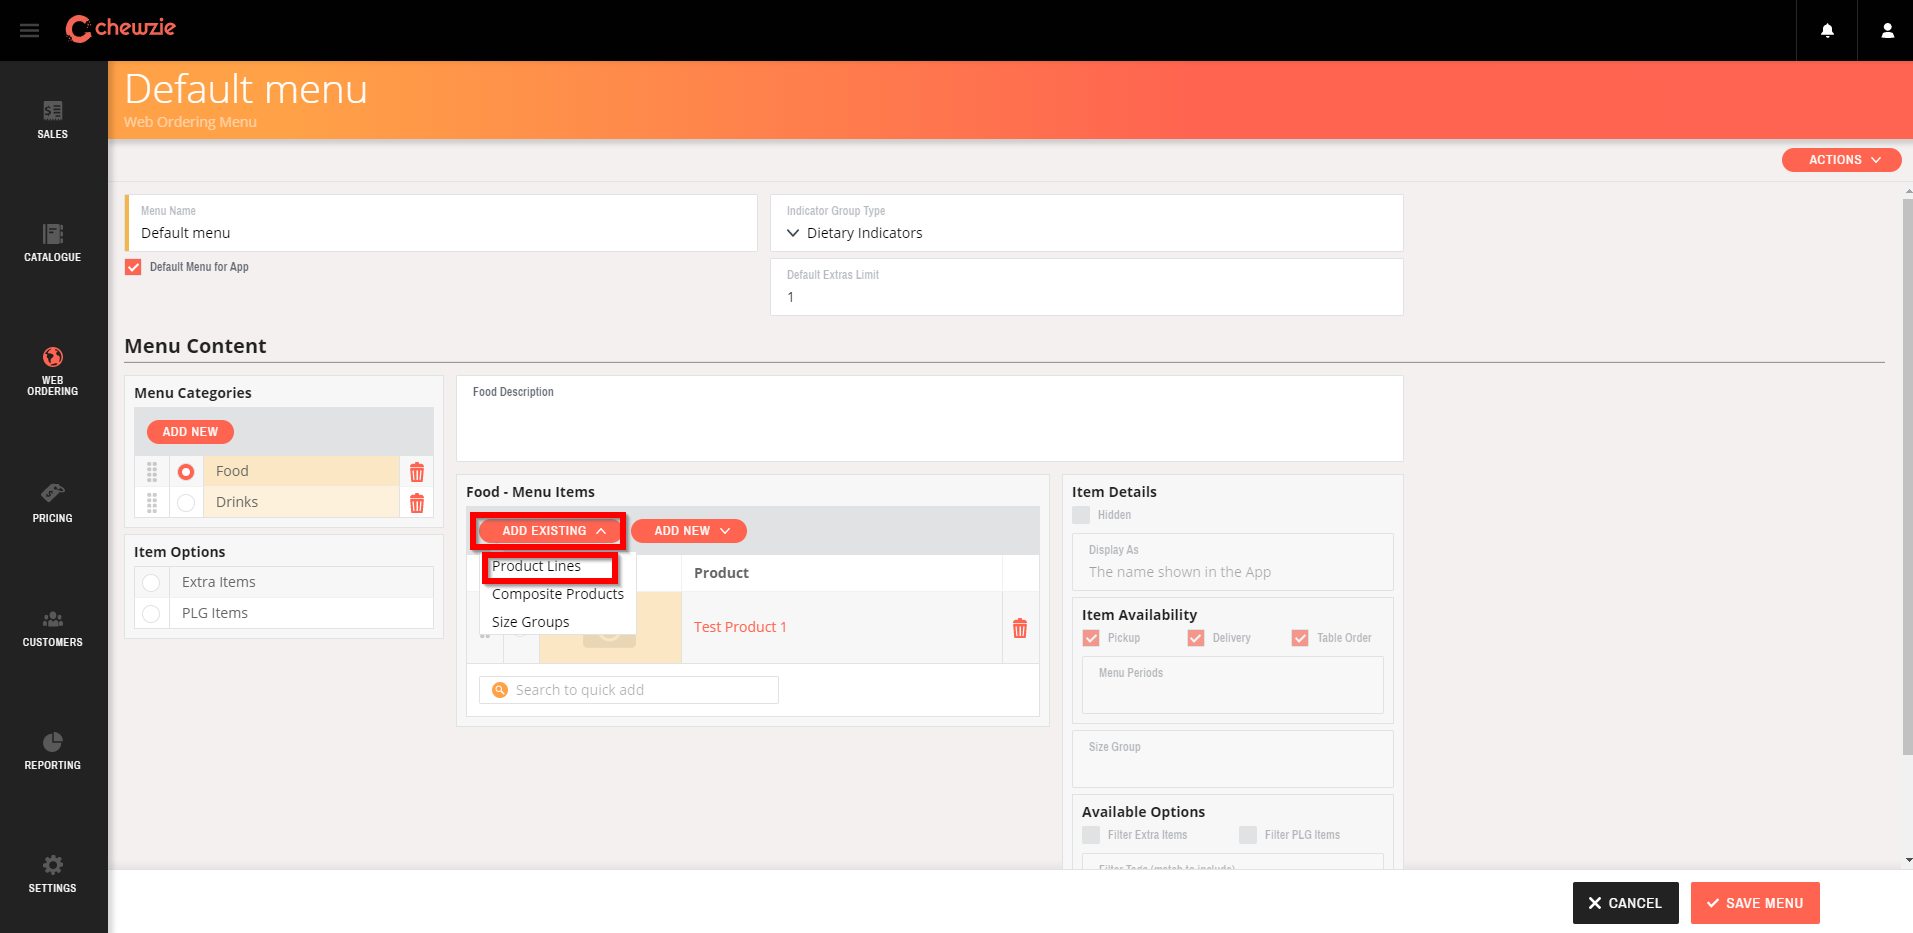
Task: Open Test Product 1 link
Action: tap(740, 627)
